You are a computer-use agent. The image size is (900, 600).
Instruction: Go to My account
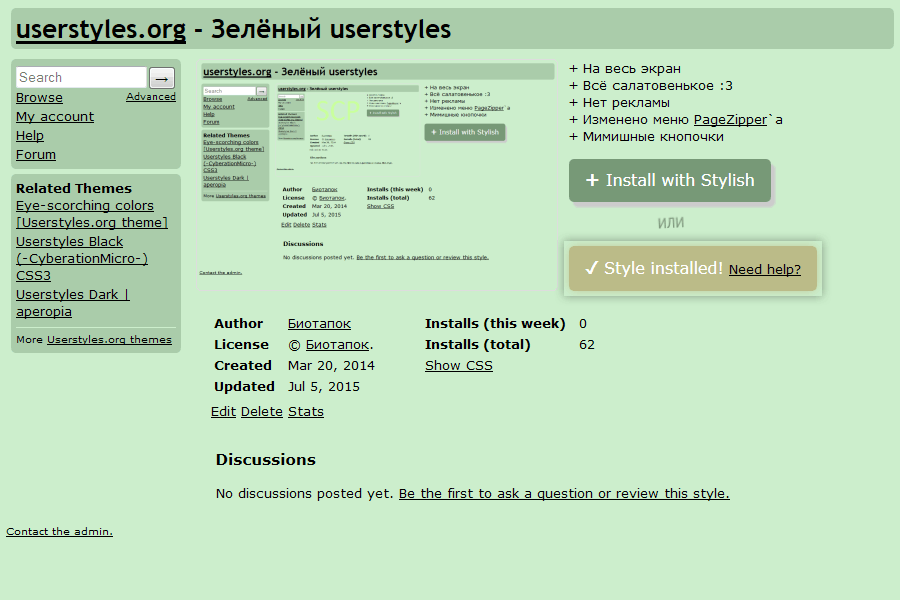55,117
